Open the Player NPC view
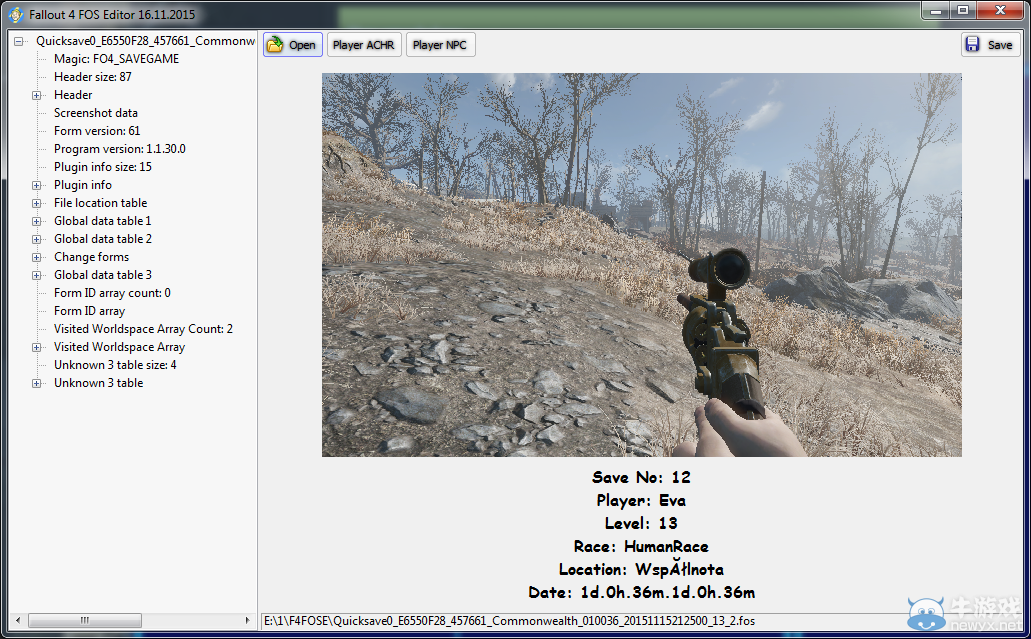 point(440,45)
